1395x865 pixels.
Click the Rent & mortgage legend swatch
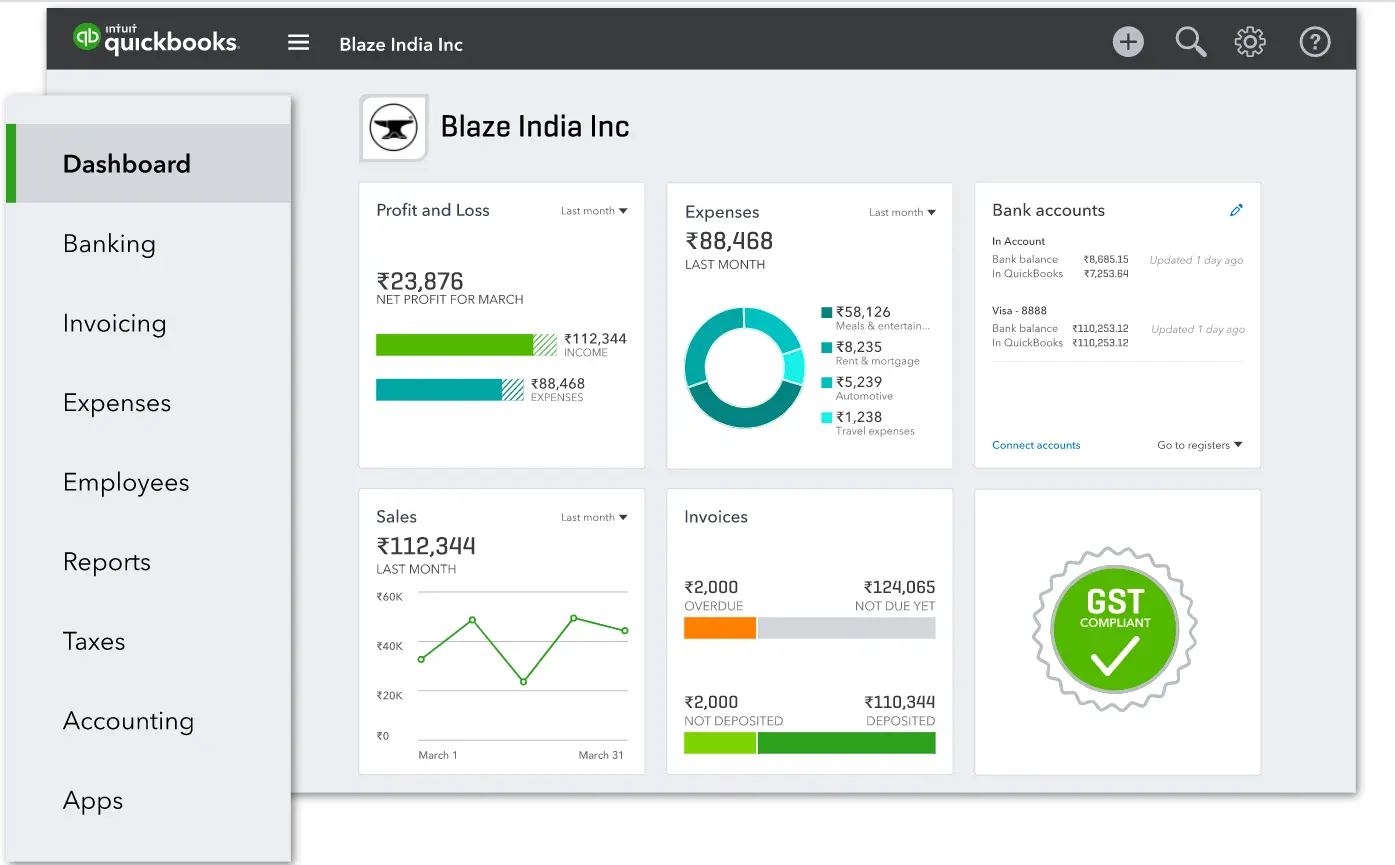coord(827,348)
